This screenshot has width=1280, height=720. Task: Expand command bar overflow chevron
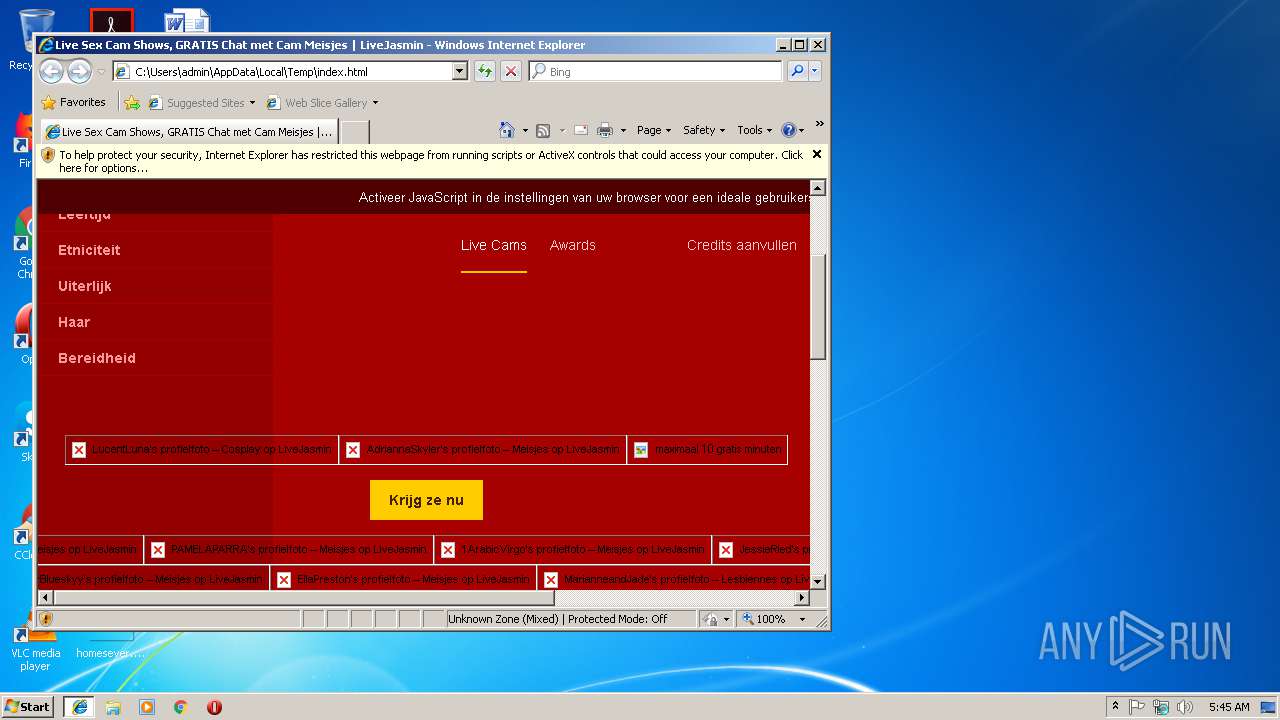point(819,124)
